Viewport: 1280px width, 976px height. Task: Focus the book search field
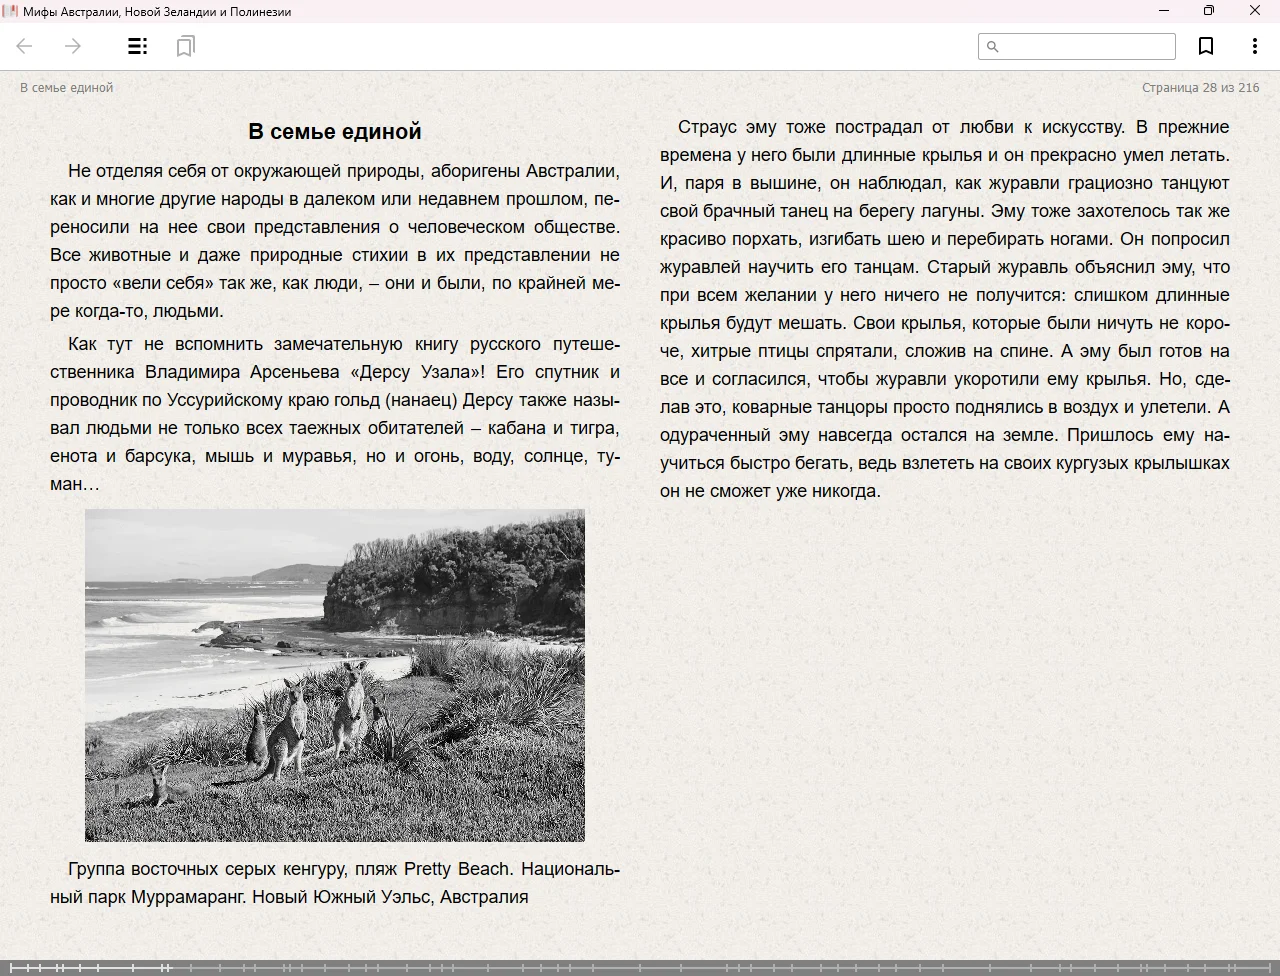pyautogui.click(x=1085, y=46)
